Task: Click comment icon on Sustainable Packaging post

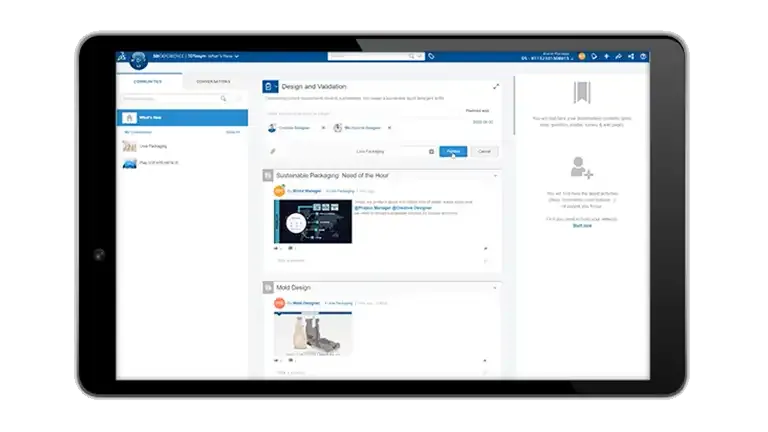Action: coord(290,248)
